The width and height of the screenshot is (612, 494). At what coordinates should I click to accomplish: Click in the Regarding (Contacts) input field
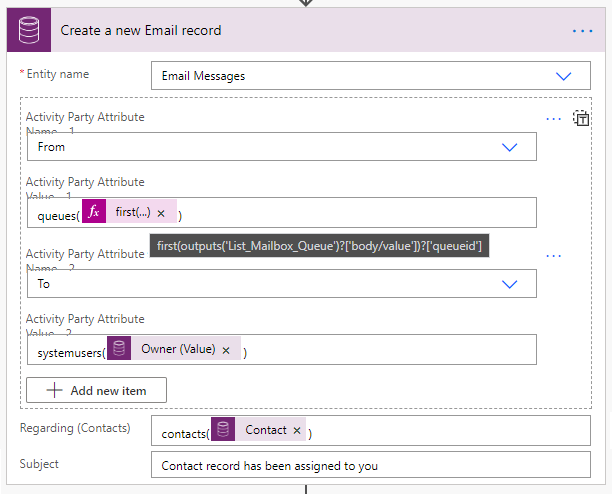[x=371, y=430]
